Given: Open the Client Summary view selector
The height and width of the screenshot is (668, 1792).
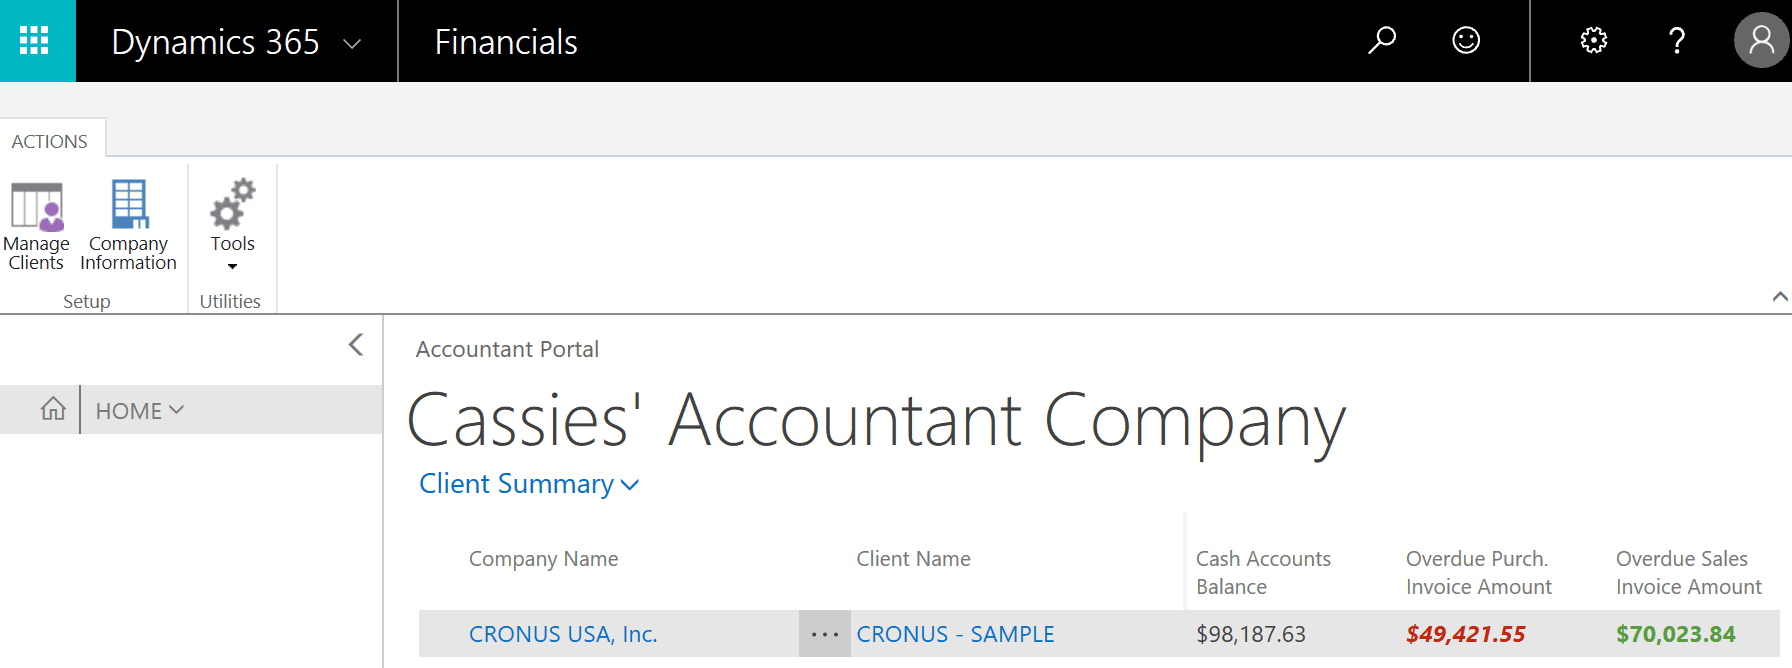Looking at the screenshot, I should coord(529,484).
